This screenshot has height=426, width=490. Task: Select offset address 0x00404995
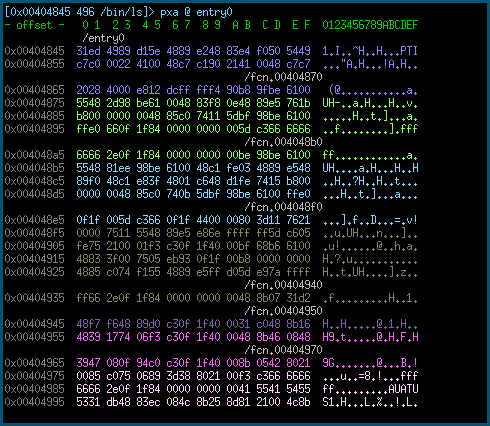34,402
